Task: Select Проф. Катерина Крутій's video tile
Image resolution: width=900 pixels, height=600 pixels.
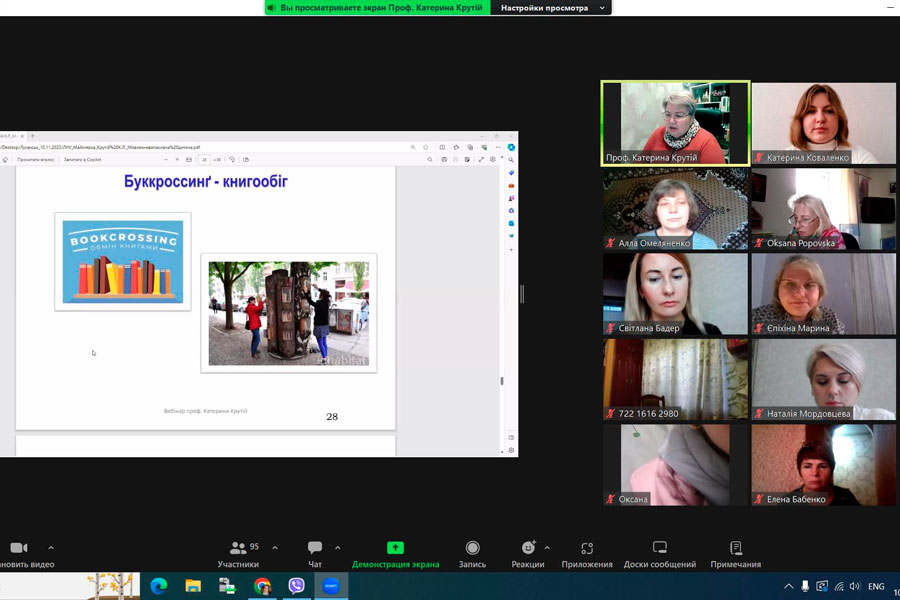Action: coord(675,123)
